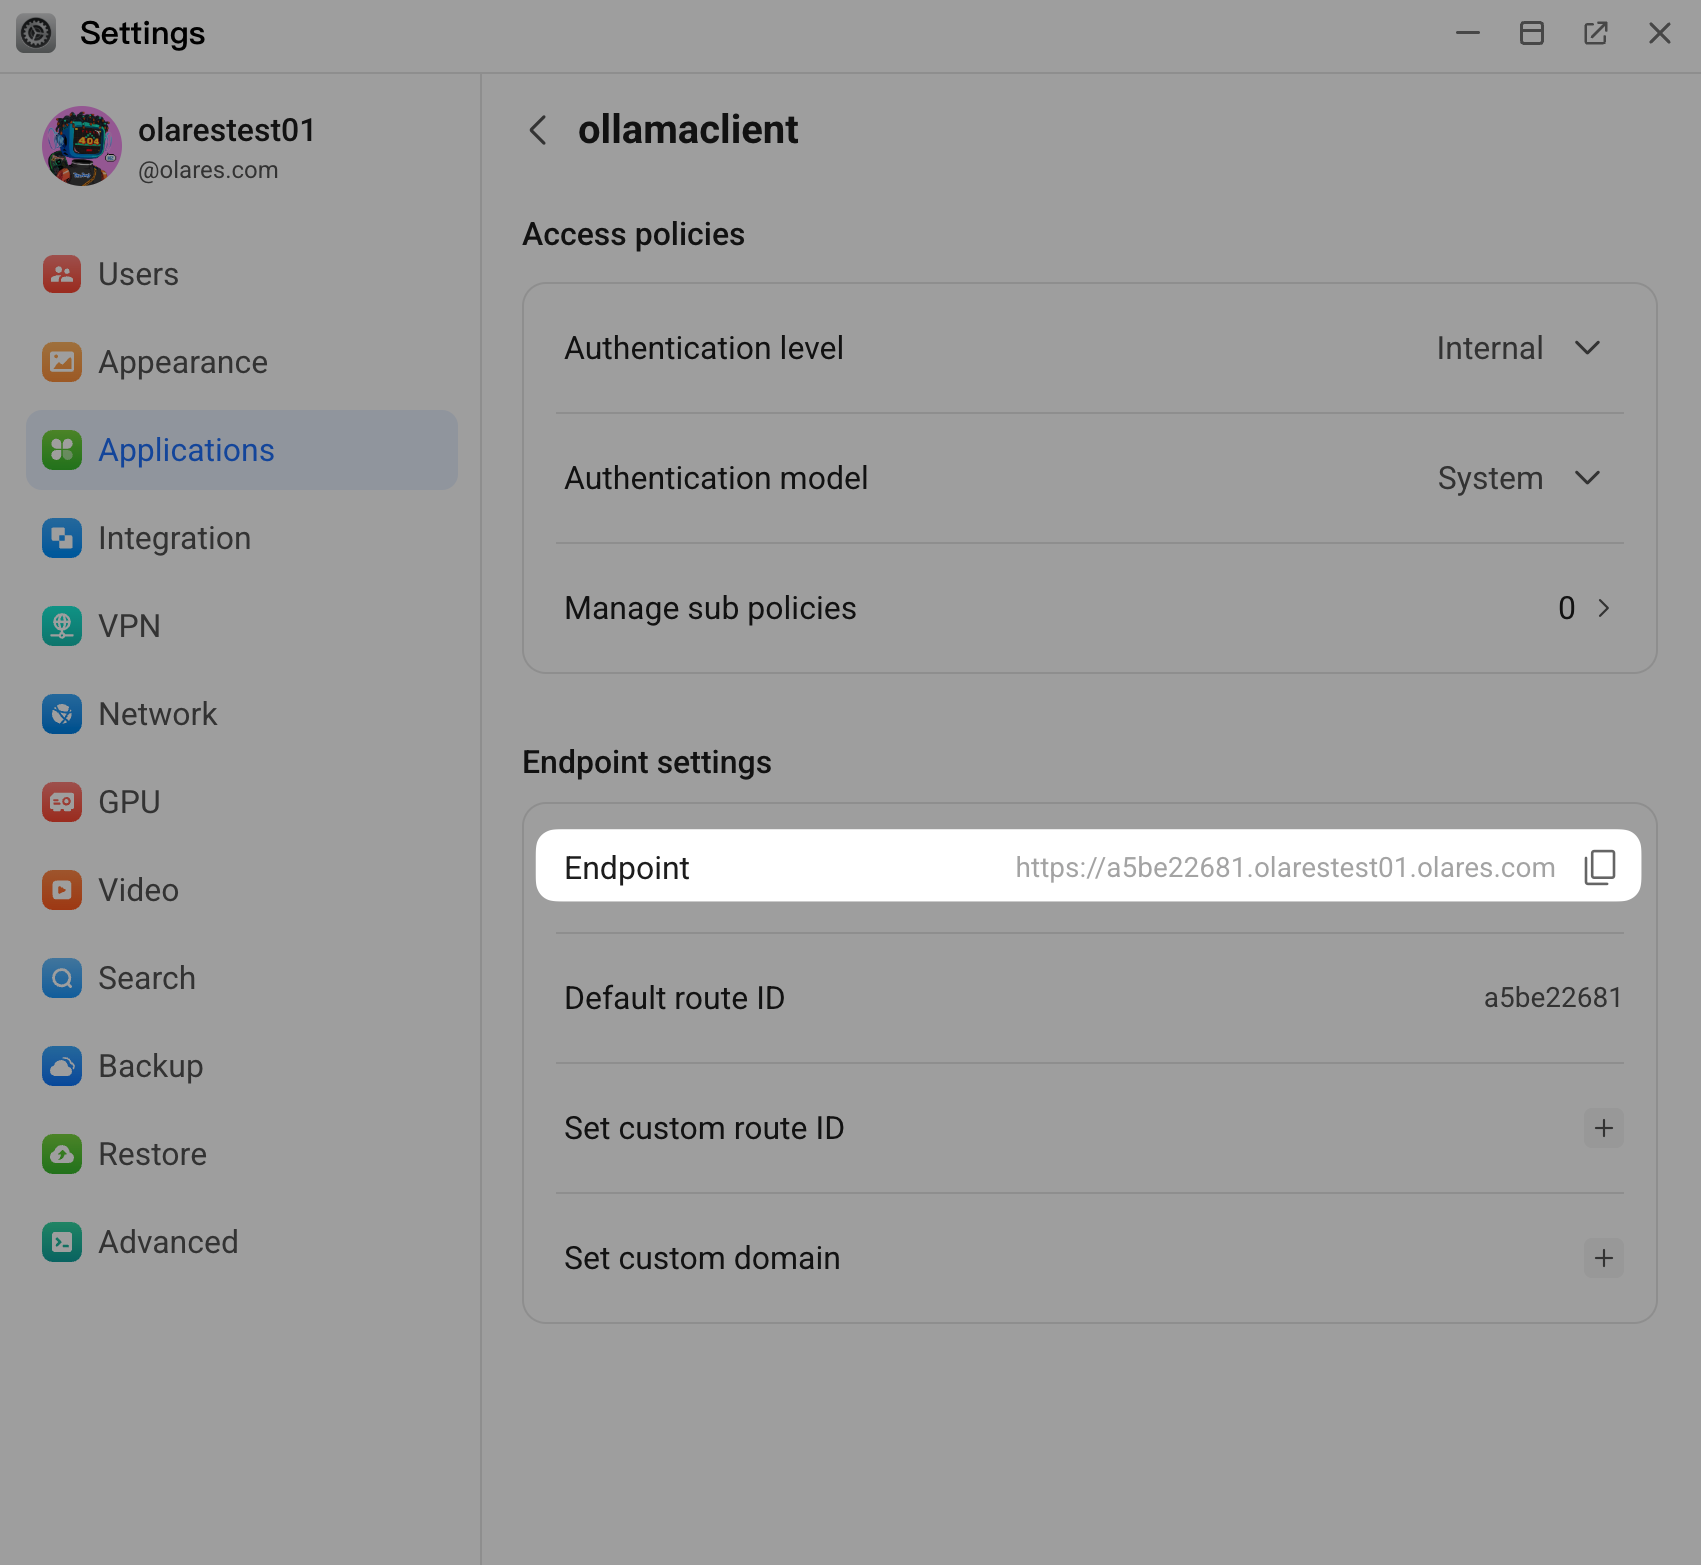Open the Backup section icon
The width and height of the screenshot is (1701, 1565).
pyautogui.click(x=61, y=1066)
